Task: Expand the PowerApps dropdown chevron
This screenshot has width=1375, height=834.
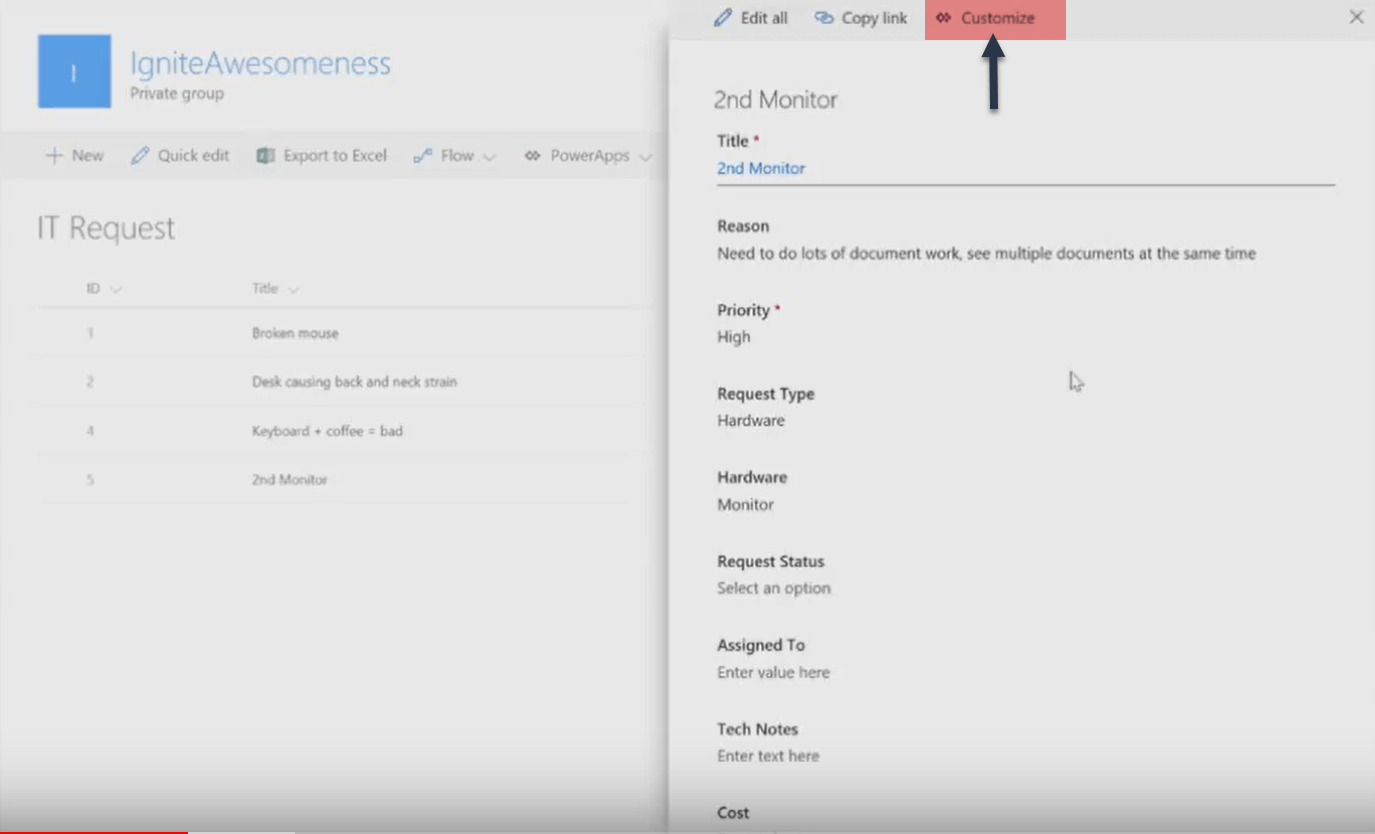Action: pyautogui.click(x=645, y=157)
